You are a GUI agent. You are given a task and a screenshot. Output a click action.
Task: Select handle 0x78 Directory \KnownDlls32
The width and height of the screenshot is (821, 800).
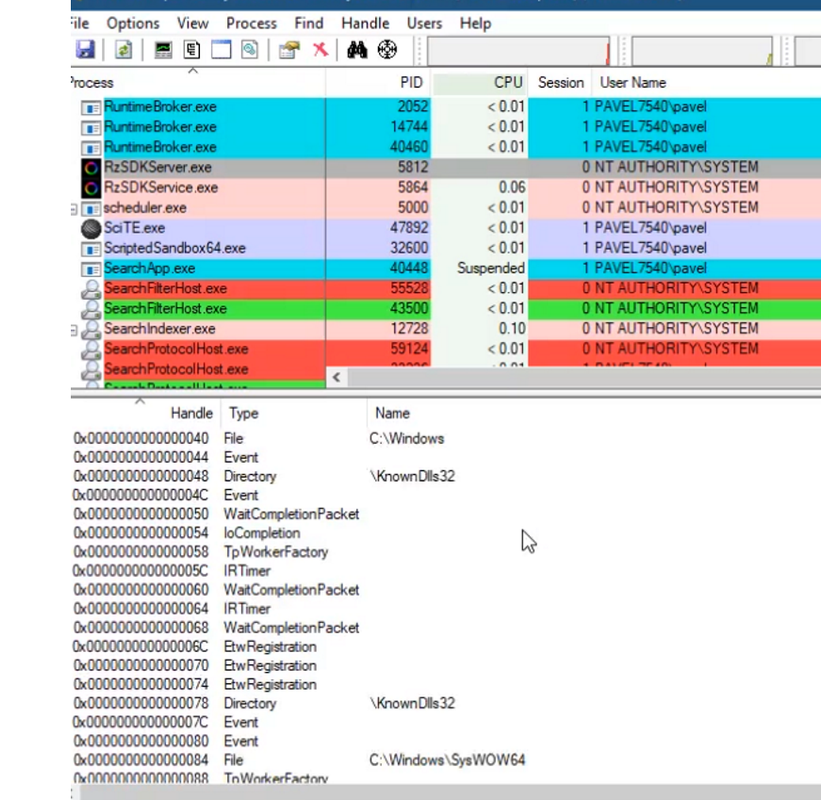click(446, 704)
